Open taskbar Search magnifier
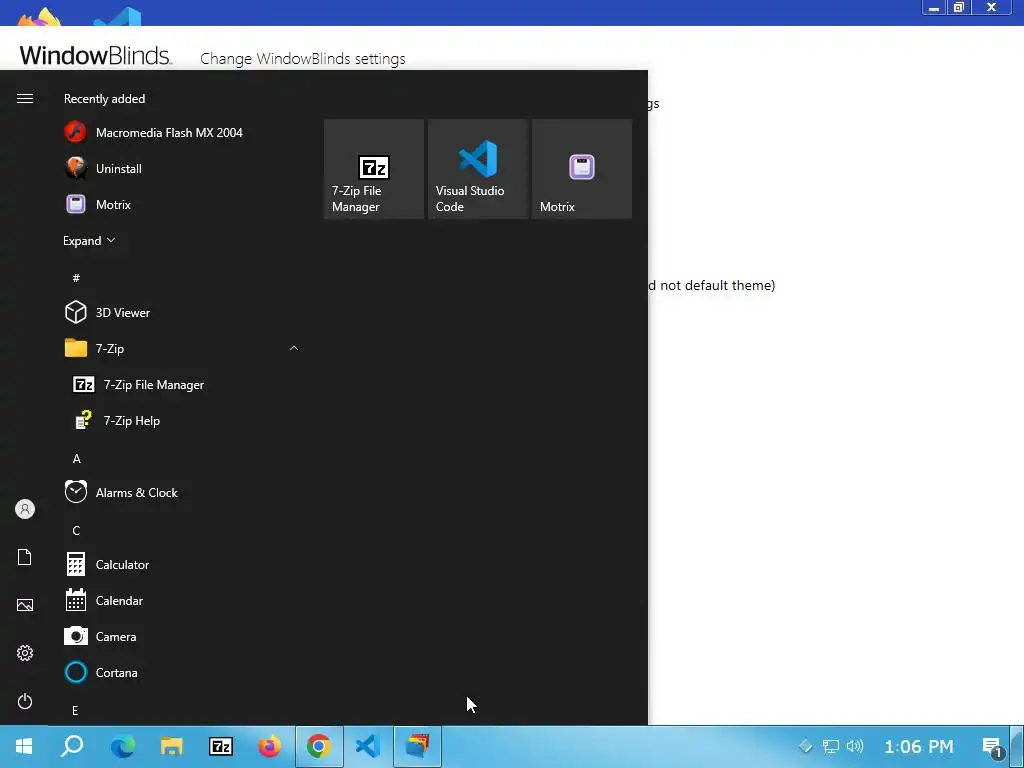The height and width of the screenshot is (768, 1024). tap(72, 746)
